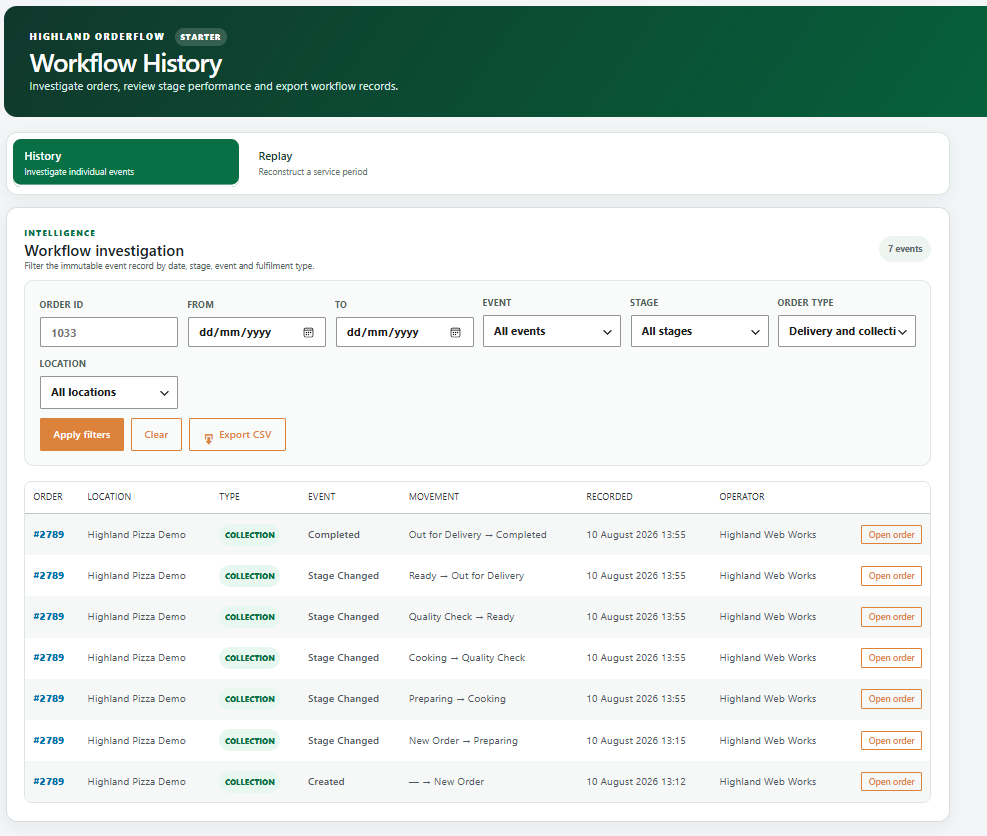Open order for the New Order → Preparing row
Image resolution: width=987 pixels, height=836 pixels.
[891, 740]
